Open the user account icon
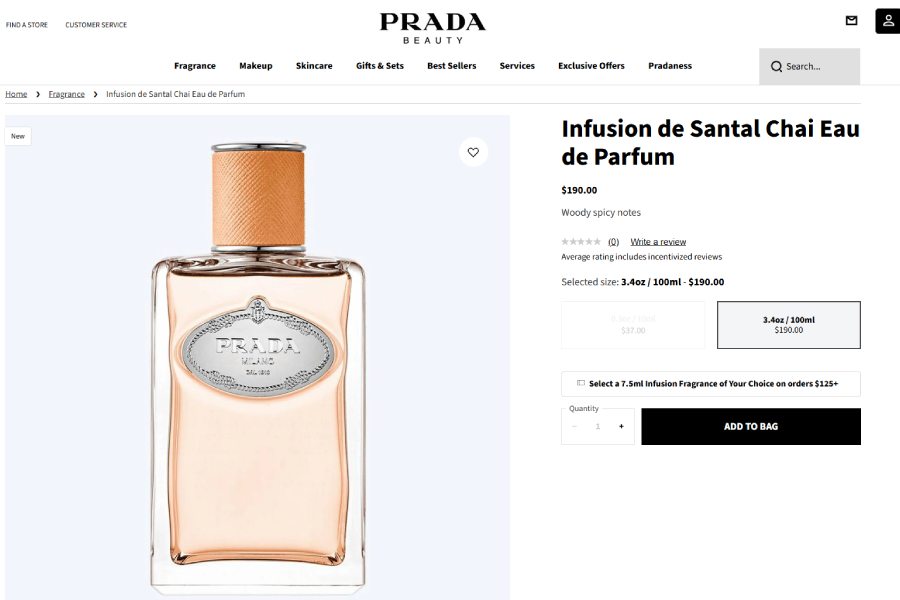 pos(888,21)
